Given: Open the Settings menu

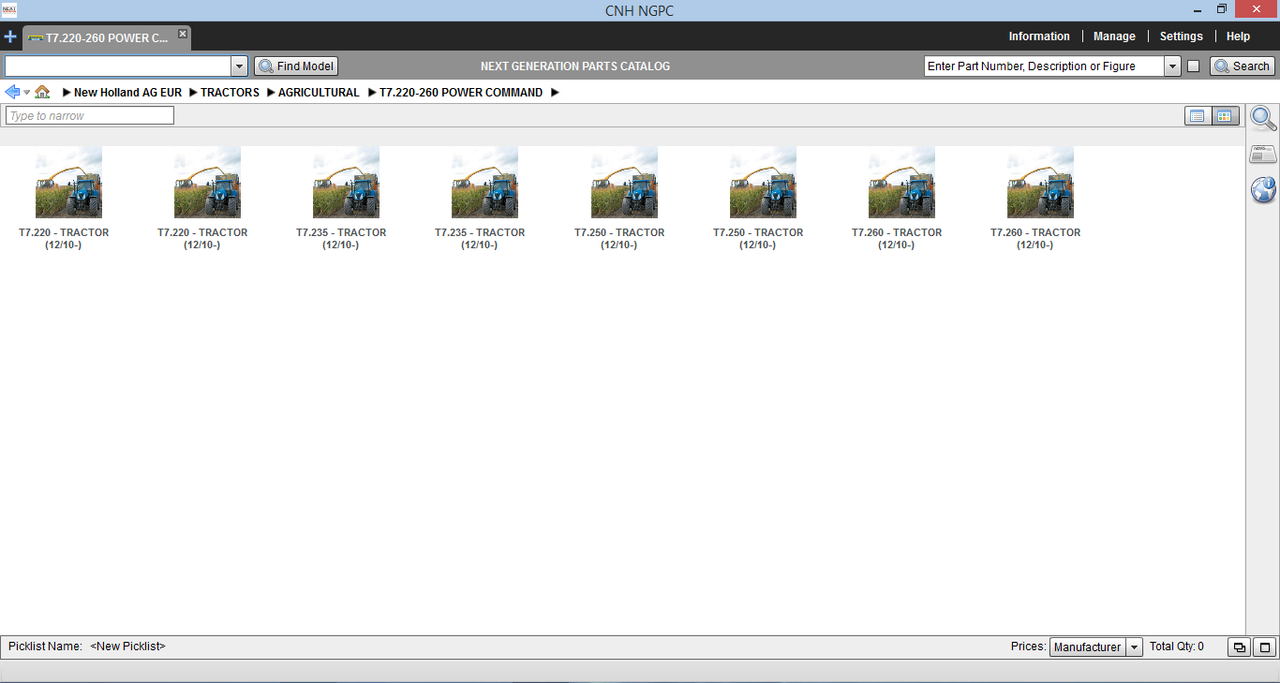Looking at the screenshot, I should (1181, 36).
